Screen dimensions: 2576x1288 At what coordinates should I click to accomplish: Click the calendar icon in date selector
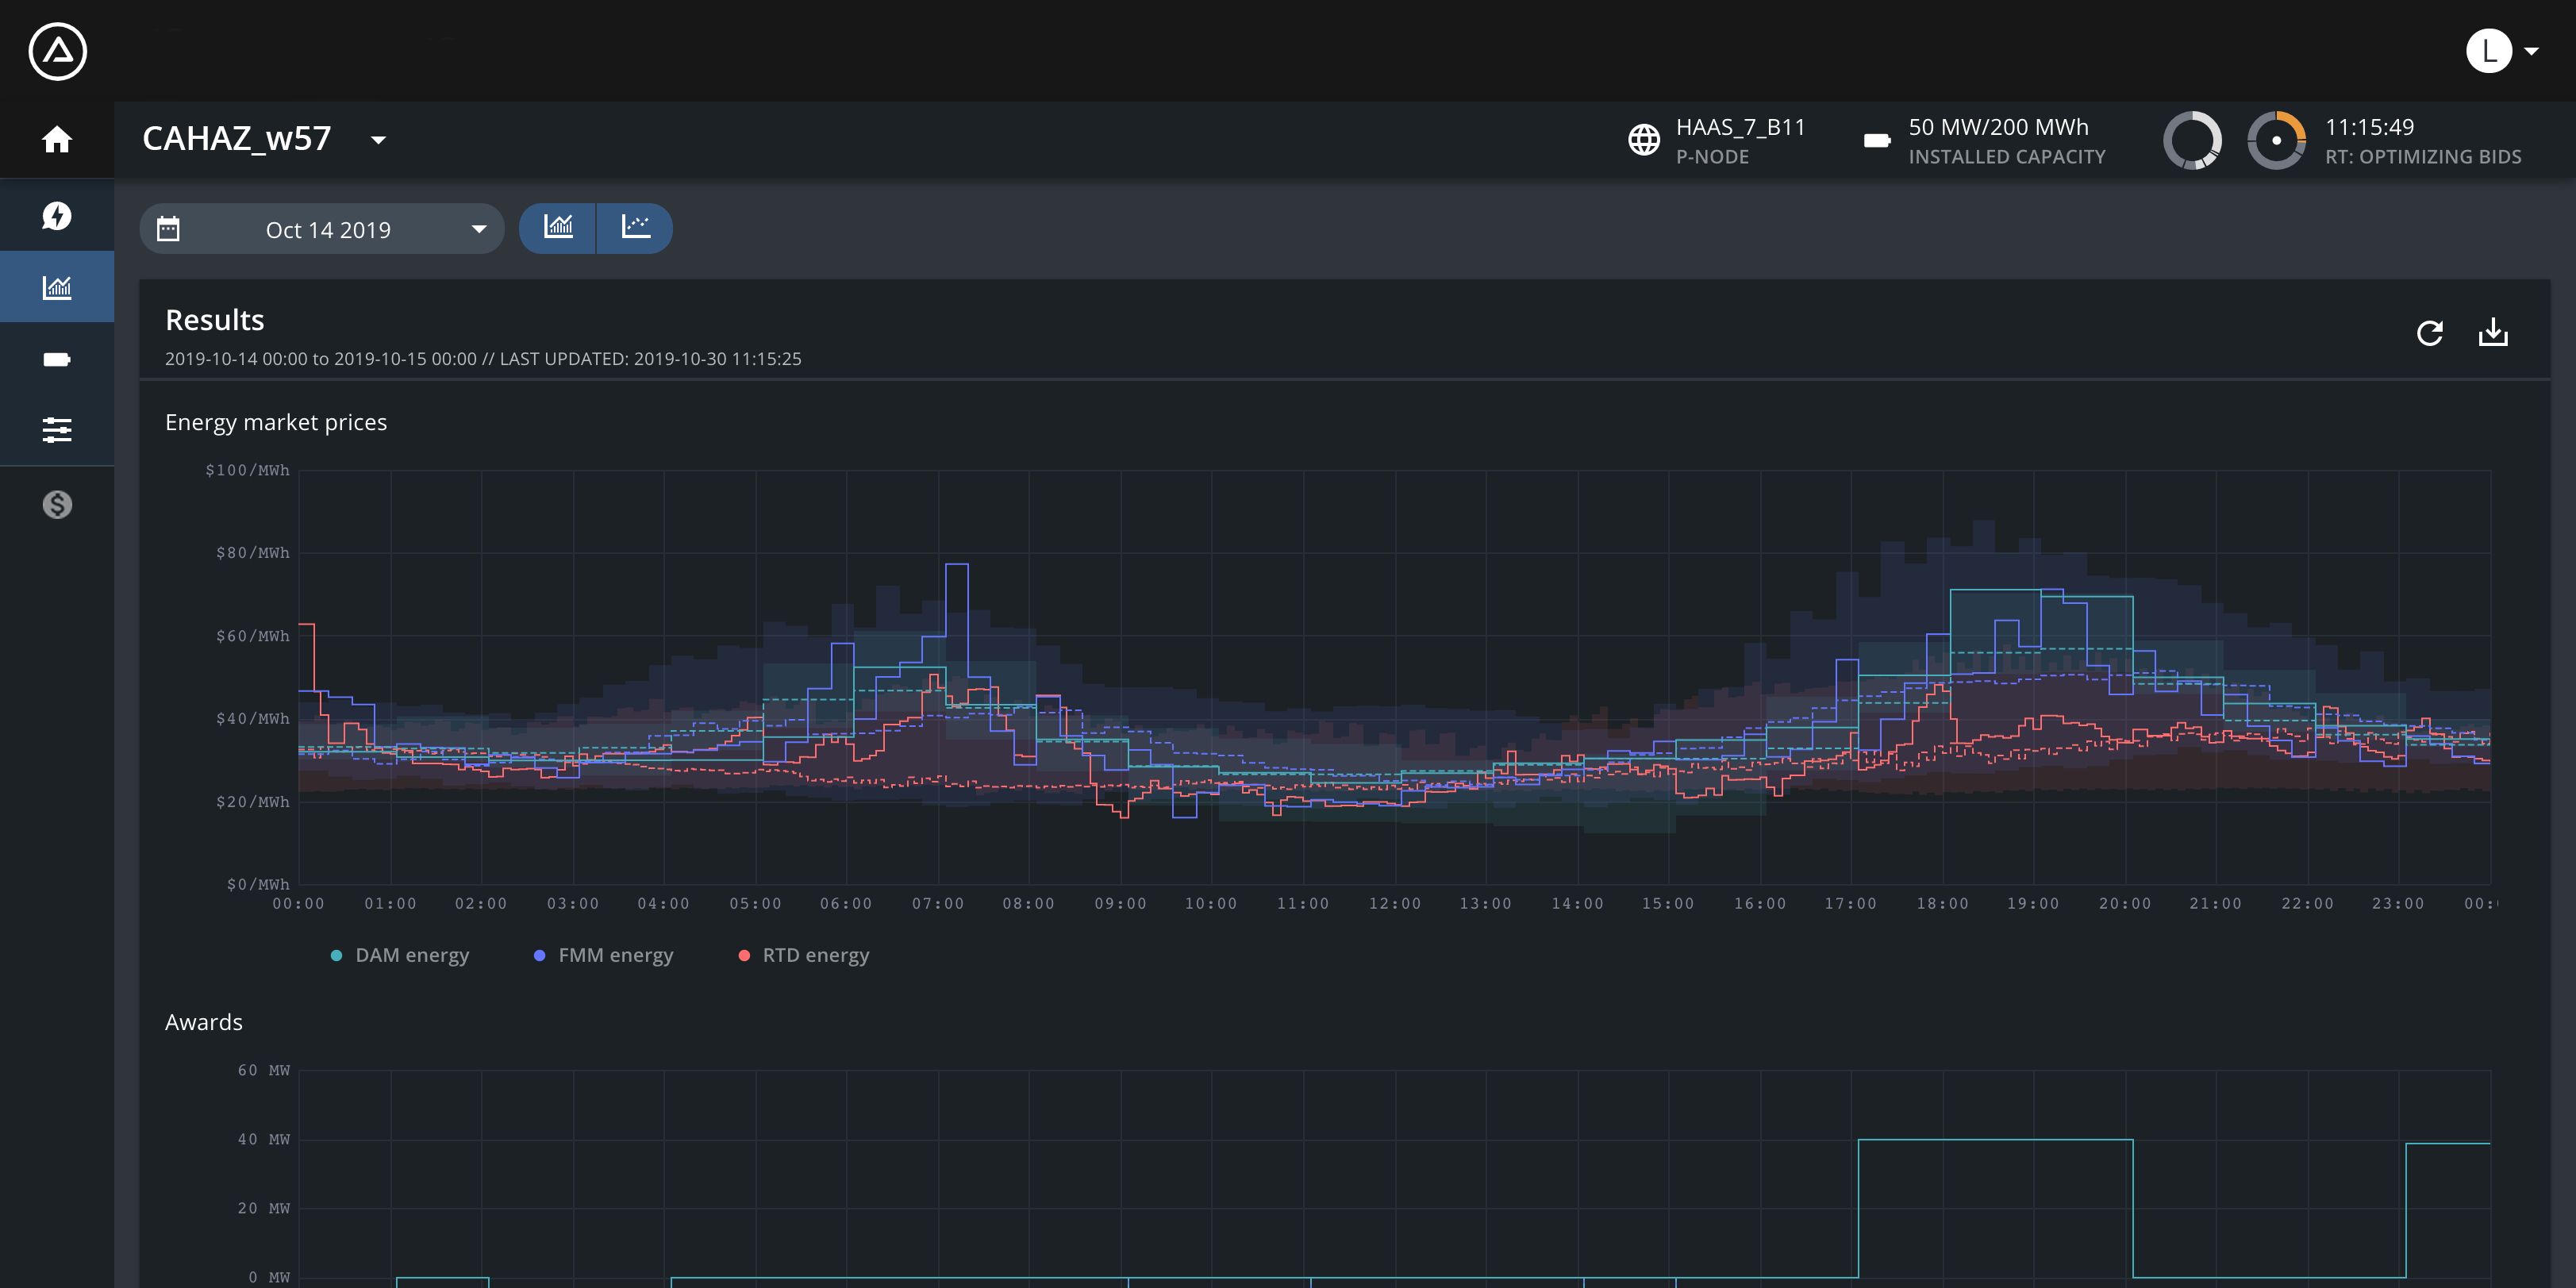[x=168, y=229]
